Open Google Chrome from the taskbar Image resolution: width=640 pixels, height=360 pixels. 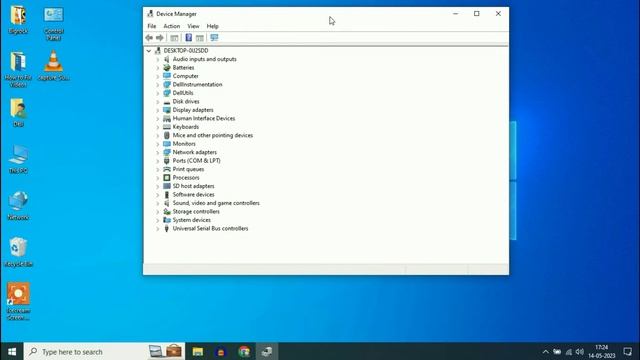tap(244, 351)
